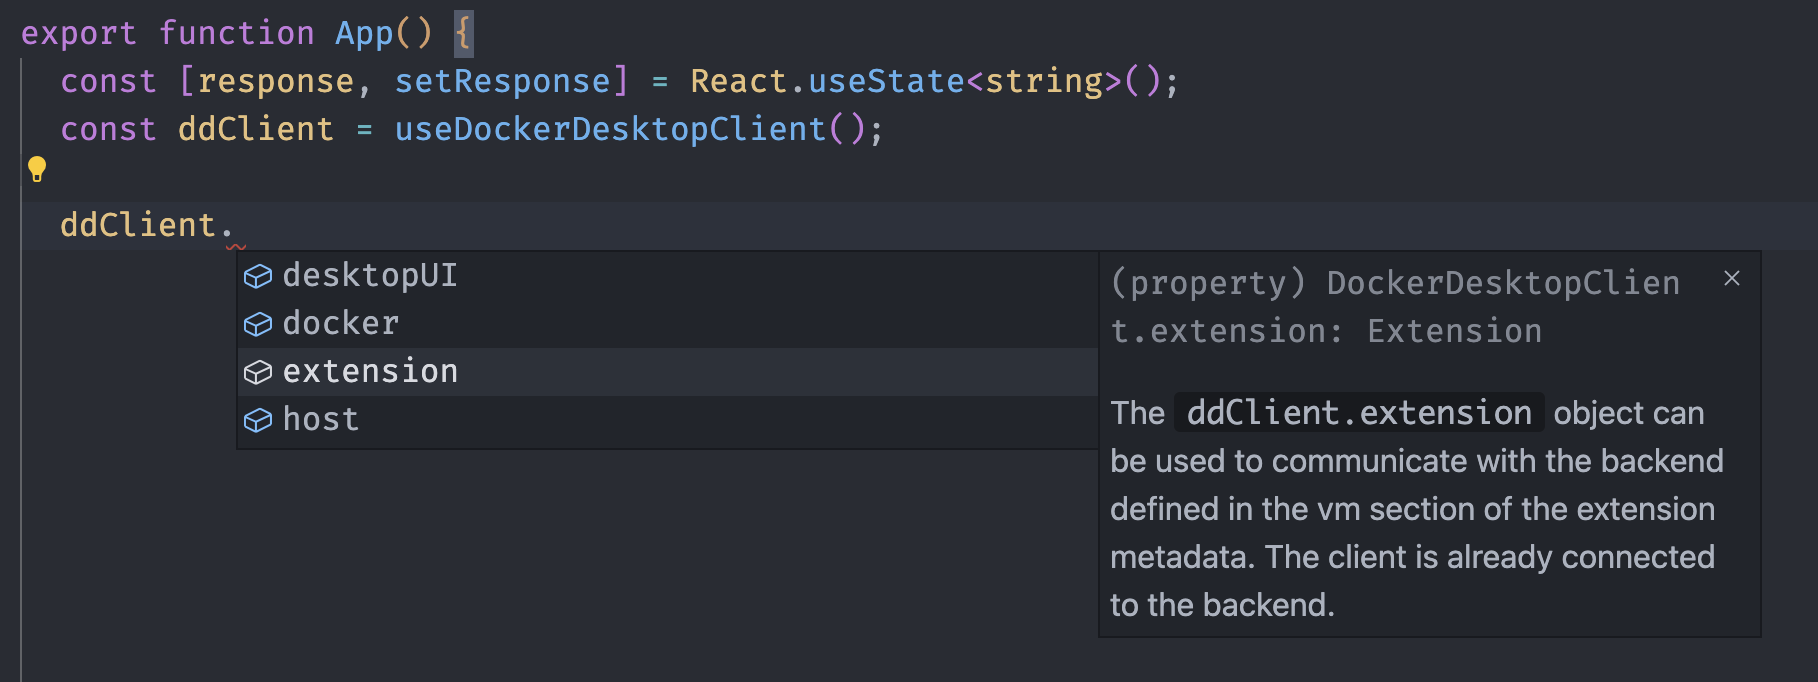The image size is (1818, 682).
Task: Click the cube icon beside desktopUI
Action: (x=258, y=276)
